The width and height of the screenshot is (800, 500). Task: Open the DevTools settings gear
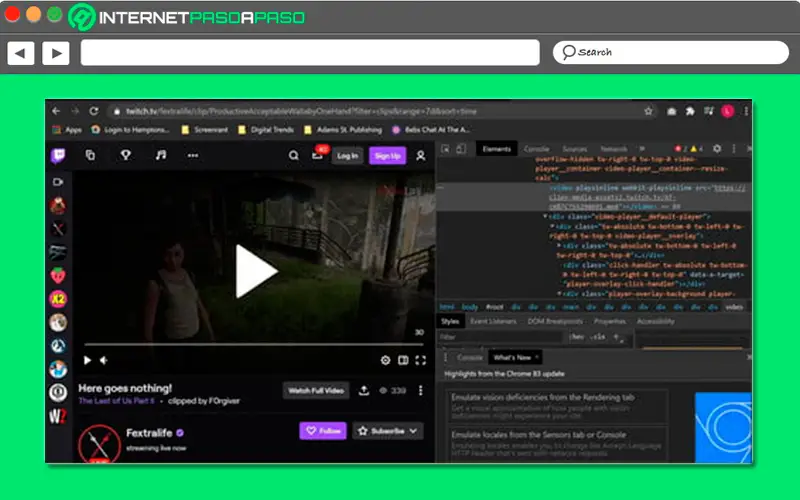(717, 148)
